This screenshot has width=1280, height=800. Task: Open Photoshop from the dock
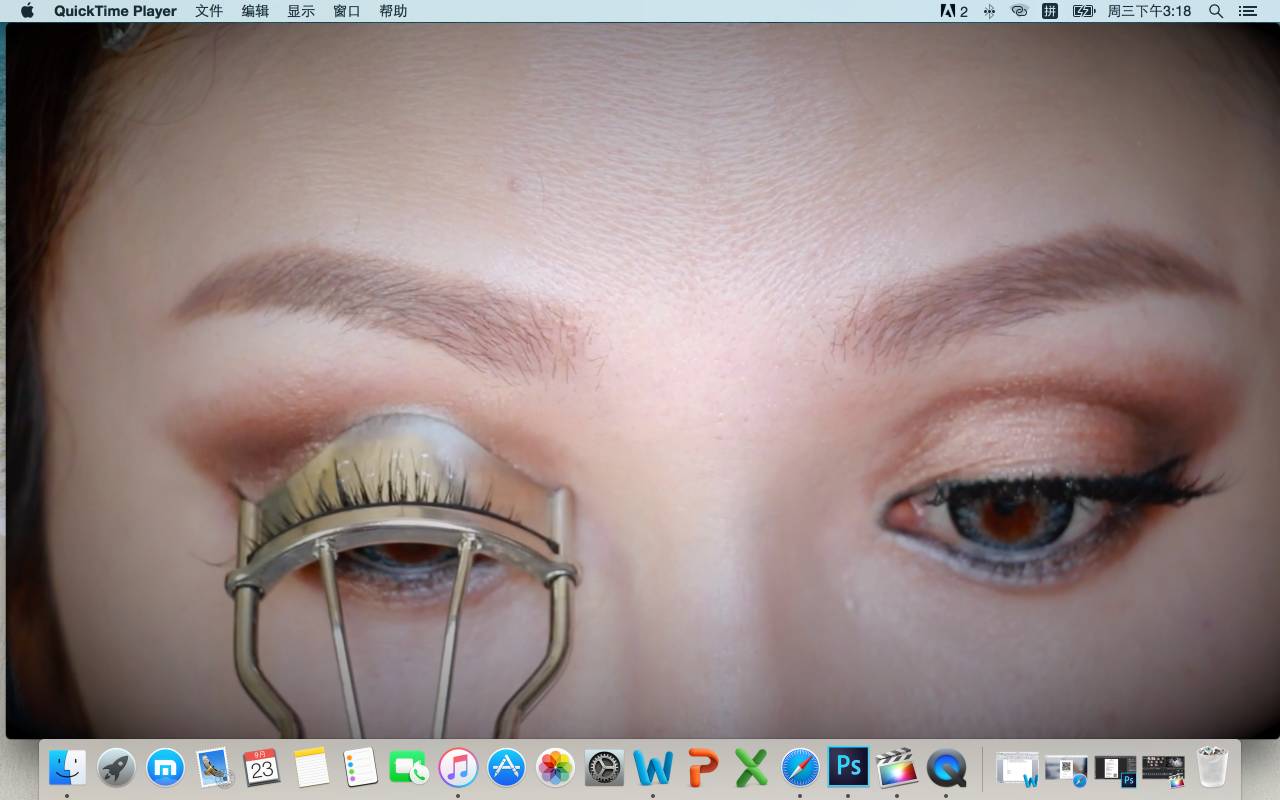848,767
